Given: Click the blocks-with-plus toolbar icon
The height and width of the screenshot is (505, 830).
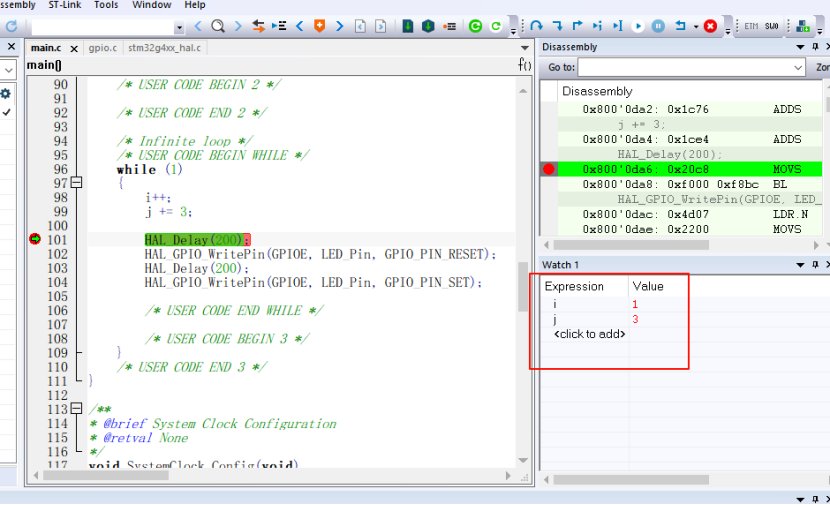Looking at the screenshot, I should [x=803, y=26].
